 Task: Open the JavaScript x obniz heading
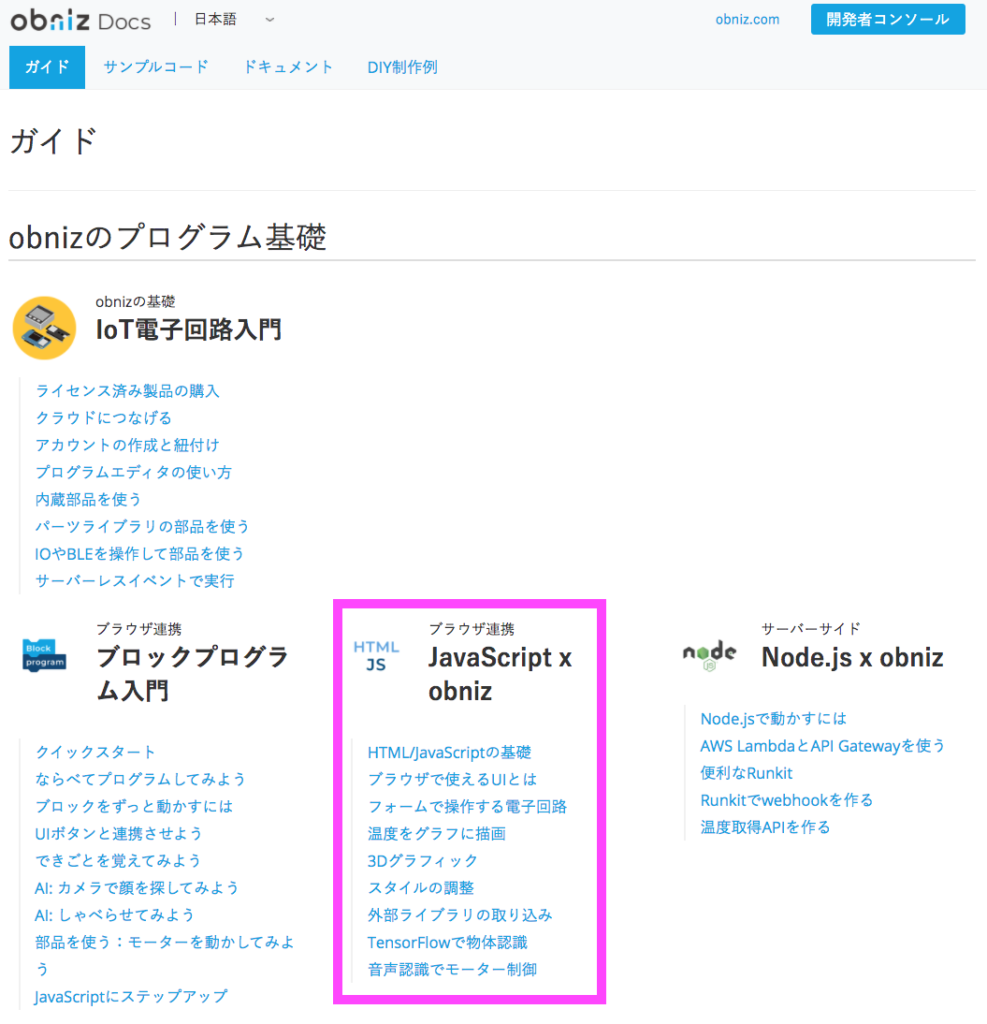500,674
